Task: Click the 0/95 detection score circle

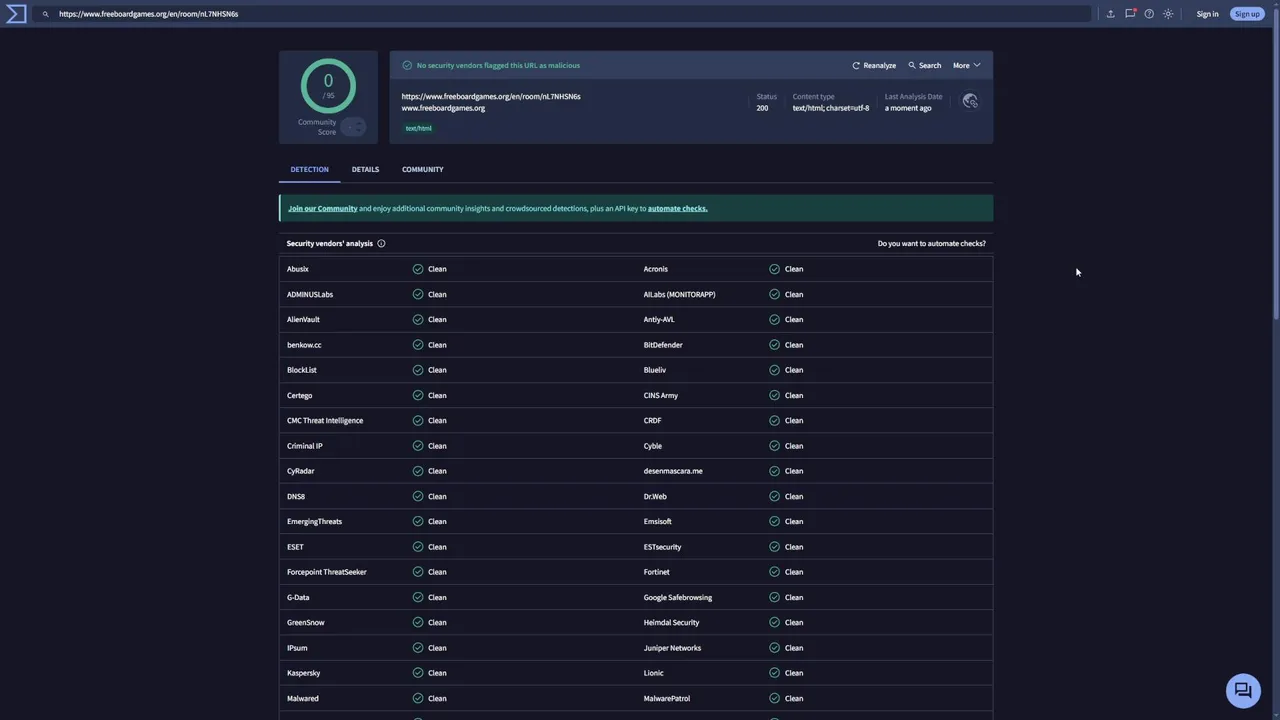Action: (x=328, y=86)
